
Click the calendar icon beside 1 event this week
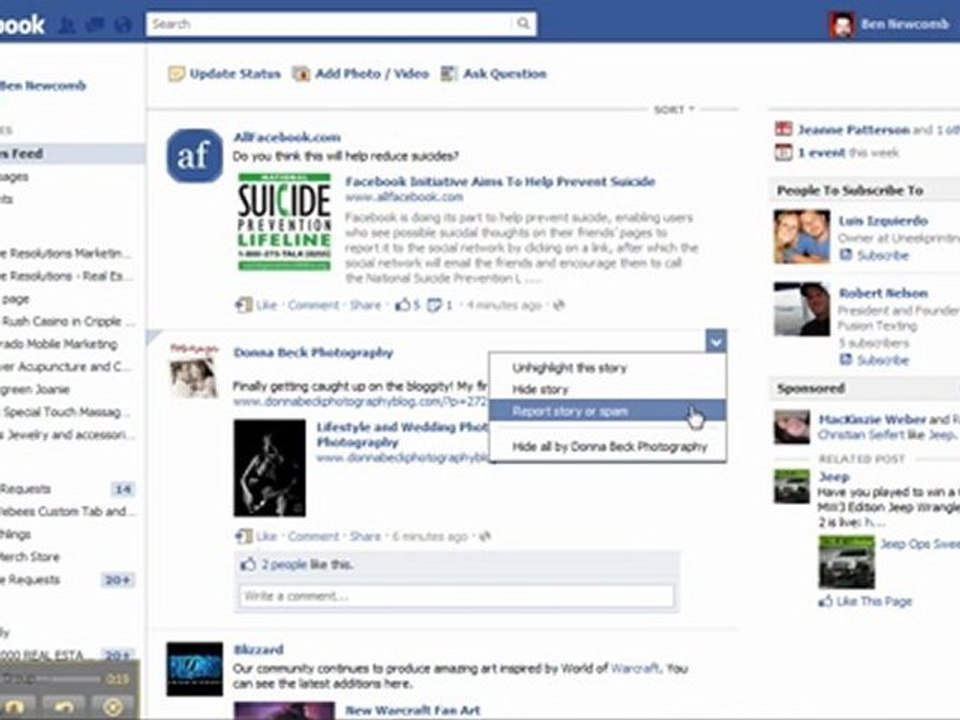pos(784,152)
